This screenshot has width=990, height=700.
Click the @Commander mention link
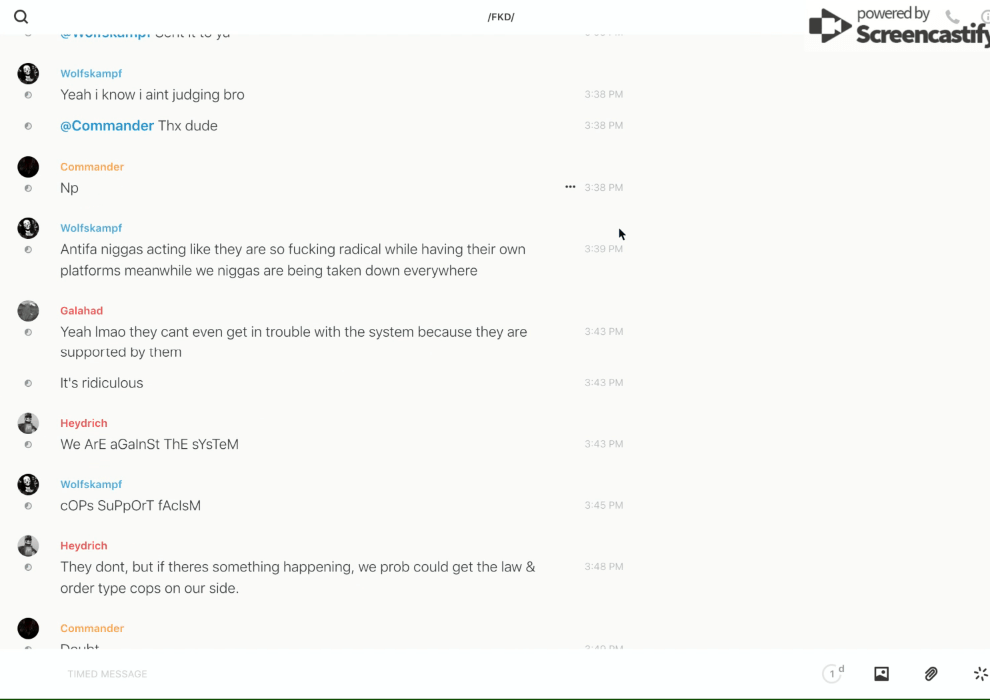pyautogui.click(x=107, y=126)
